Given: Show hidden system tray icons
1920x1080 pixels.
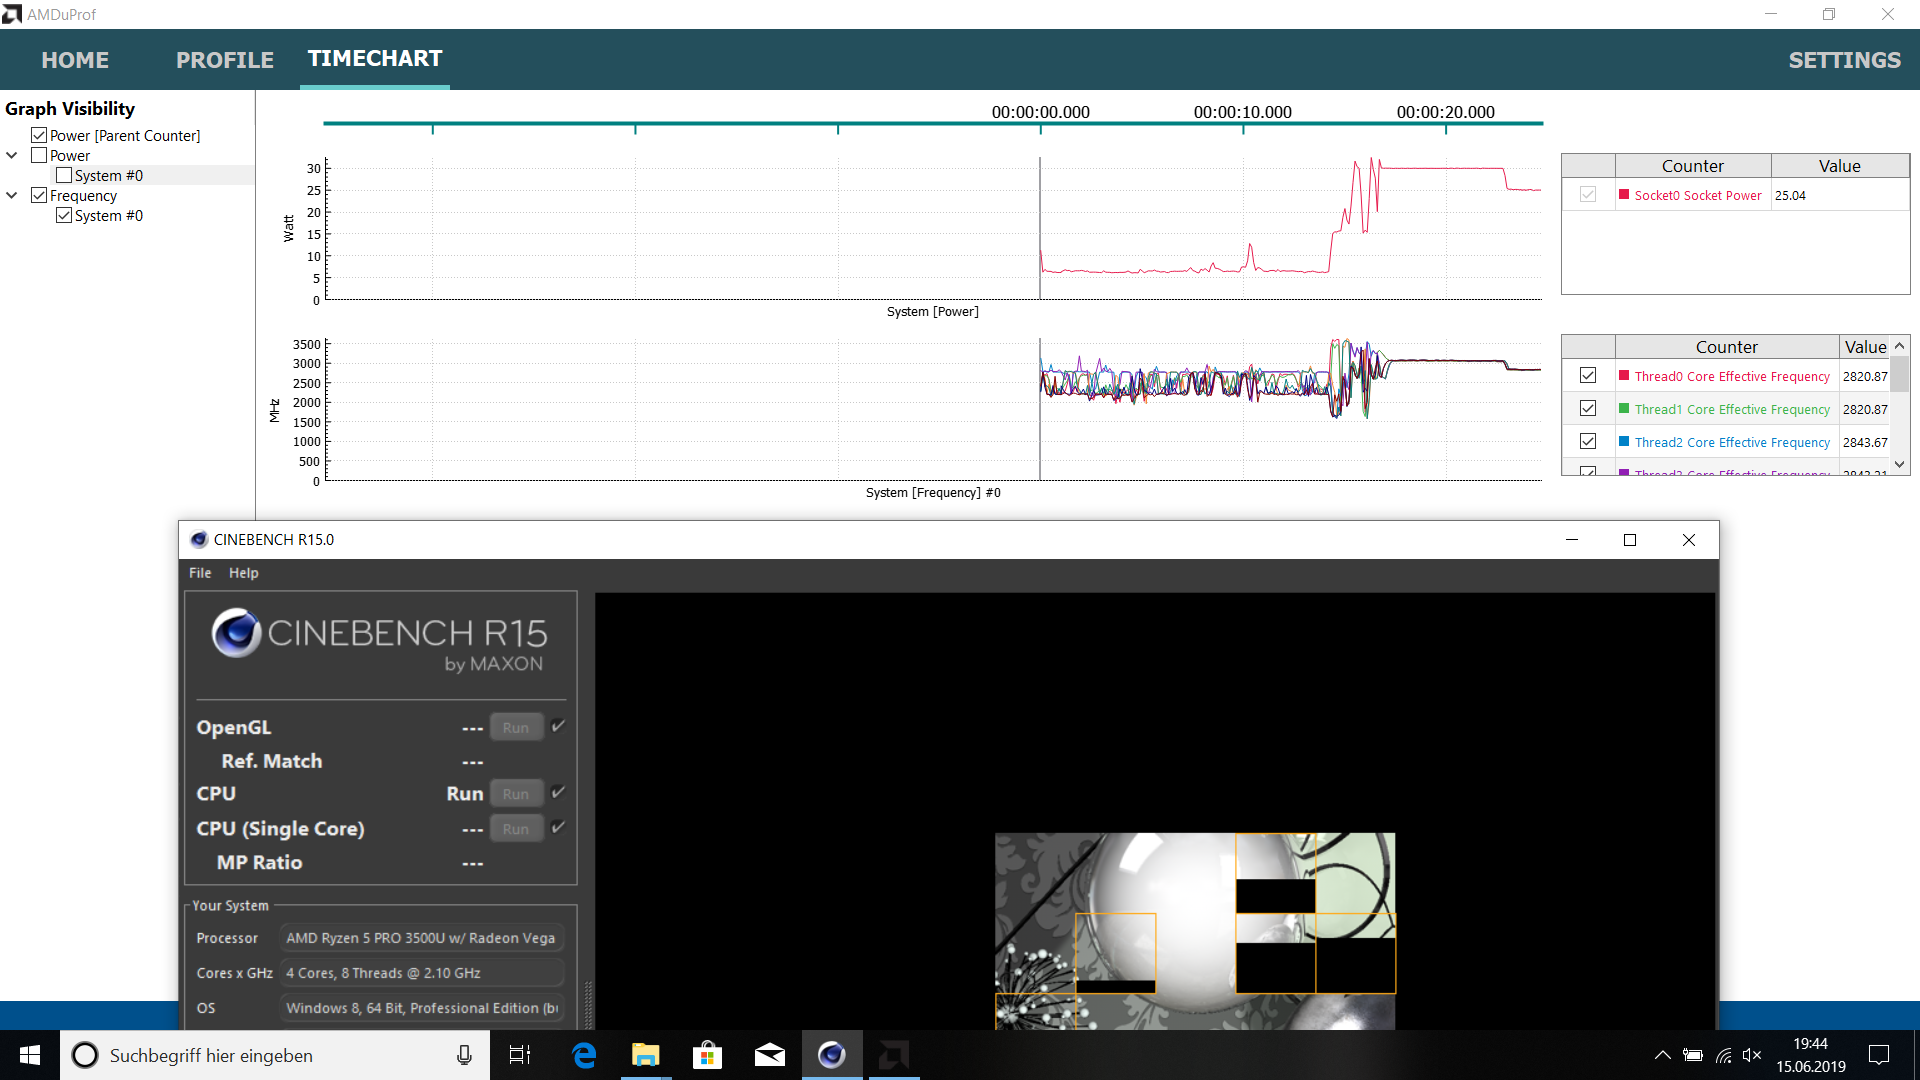Looking at the screenshot, I should pyautogui.click(x=1662, y=1055).
